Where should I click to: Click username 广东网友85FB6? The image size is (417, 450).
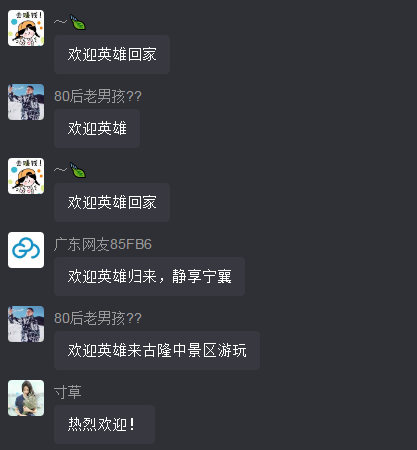[x=103, y=244]
